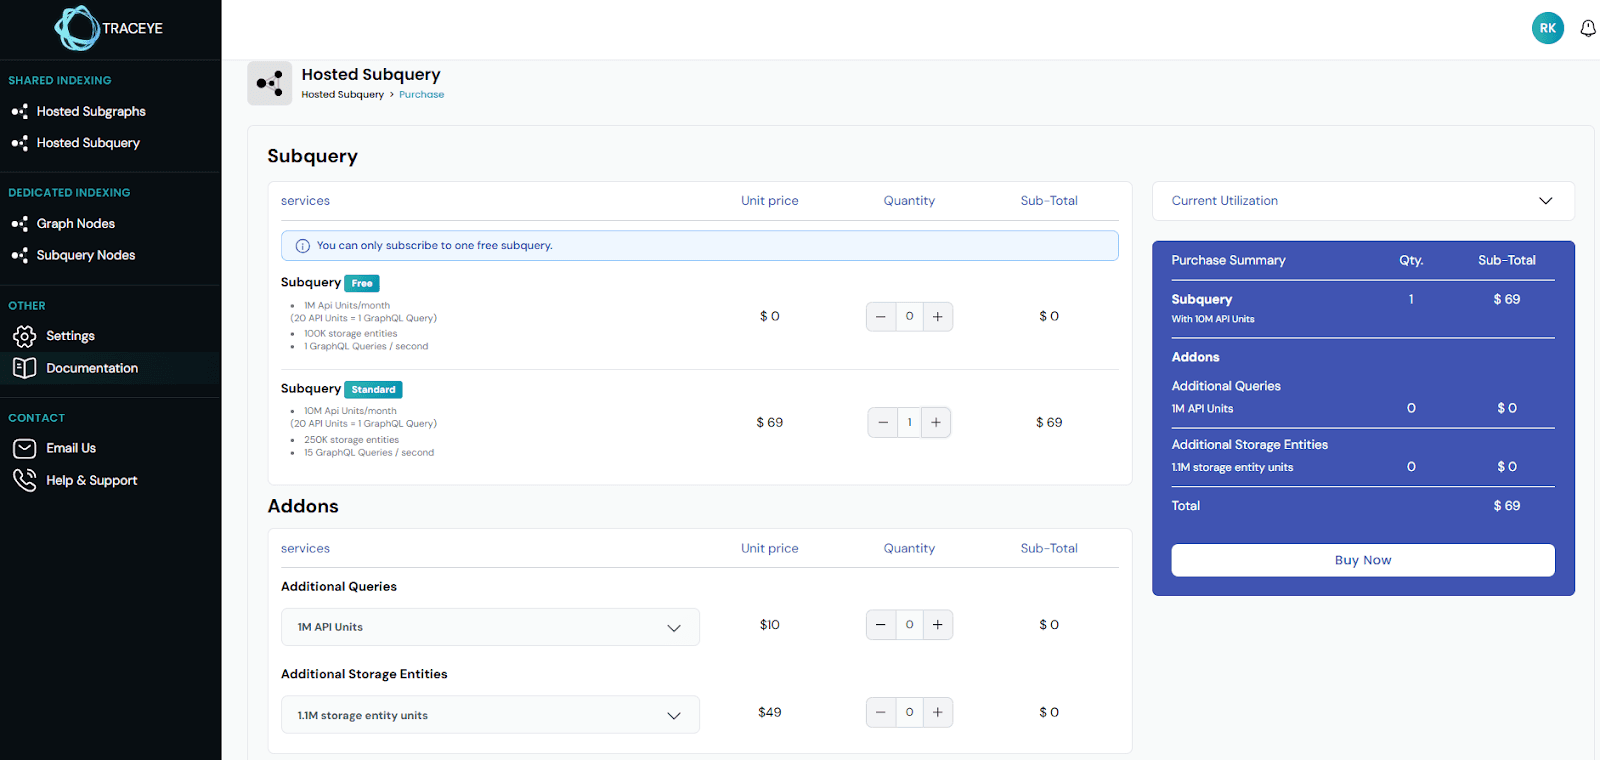Click Hosted Subquery breadcrumb link
This screenshot has width=1600, height=760.
pos(342,95)
